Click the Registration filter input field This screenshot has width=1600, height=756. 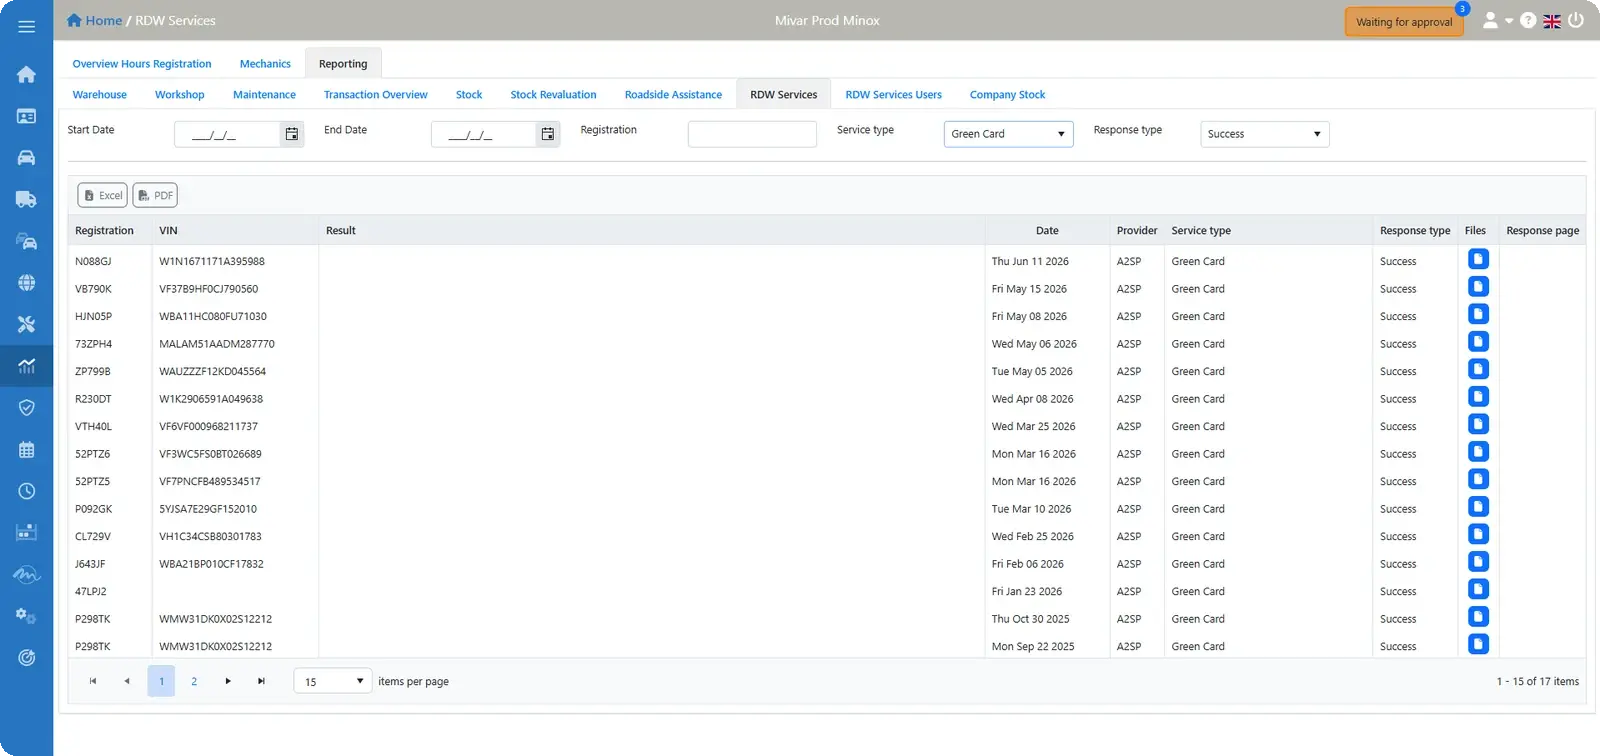tap(752, 134)
